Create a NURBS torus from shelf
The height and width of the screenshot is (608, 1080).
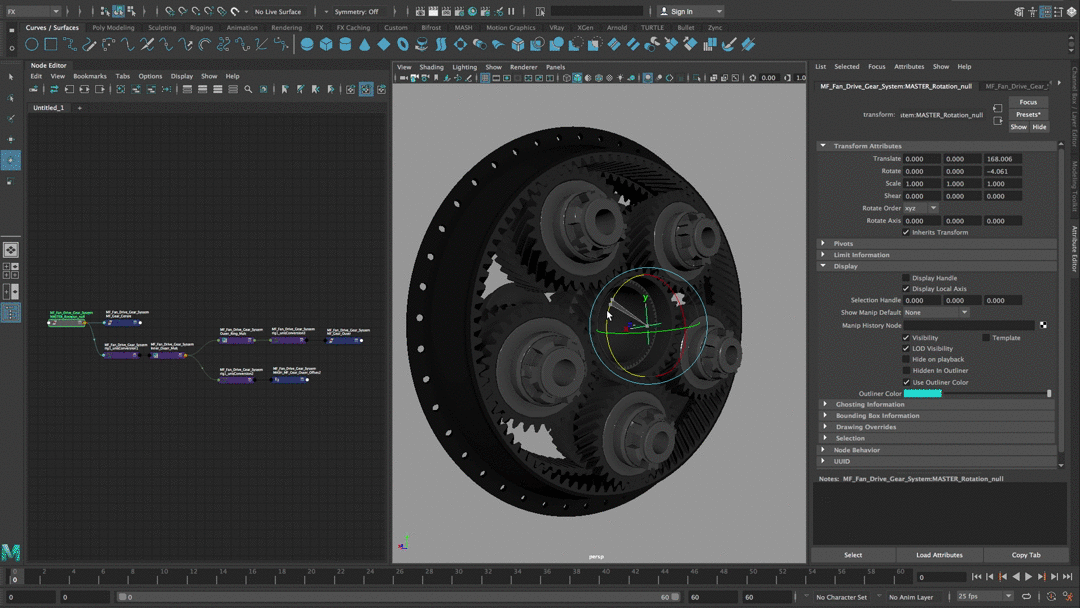point(403,45)
